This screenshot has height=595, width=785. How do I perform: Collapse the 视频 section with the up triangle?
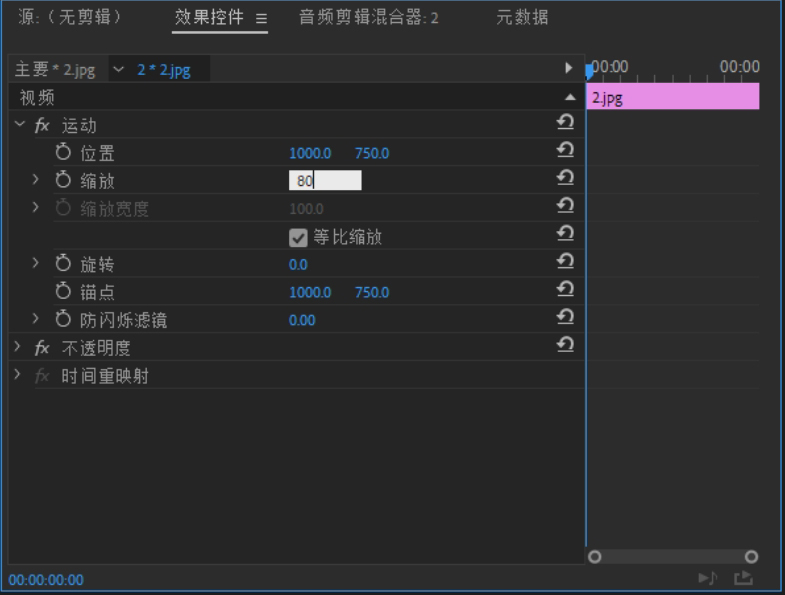pos(570,97)
